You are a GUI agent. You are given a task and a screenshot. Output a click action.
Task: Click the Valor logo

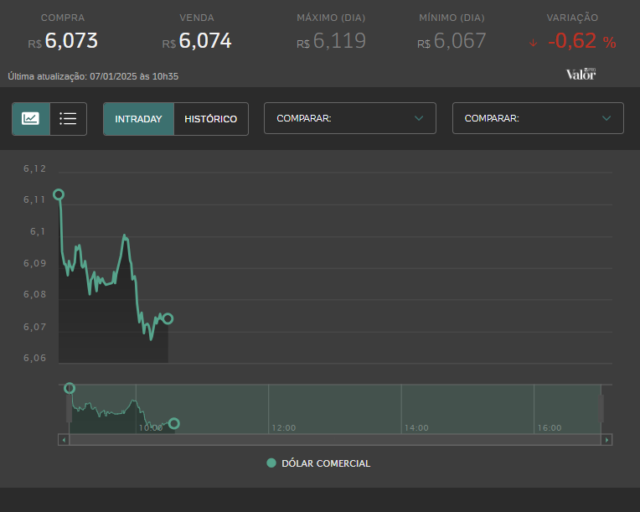pos(581,74)
